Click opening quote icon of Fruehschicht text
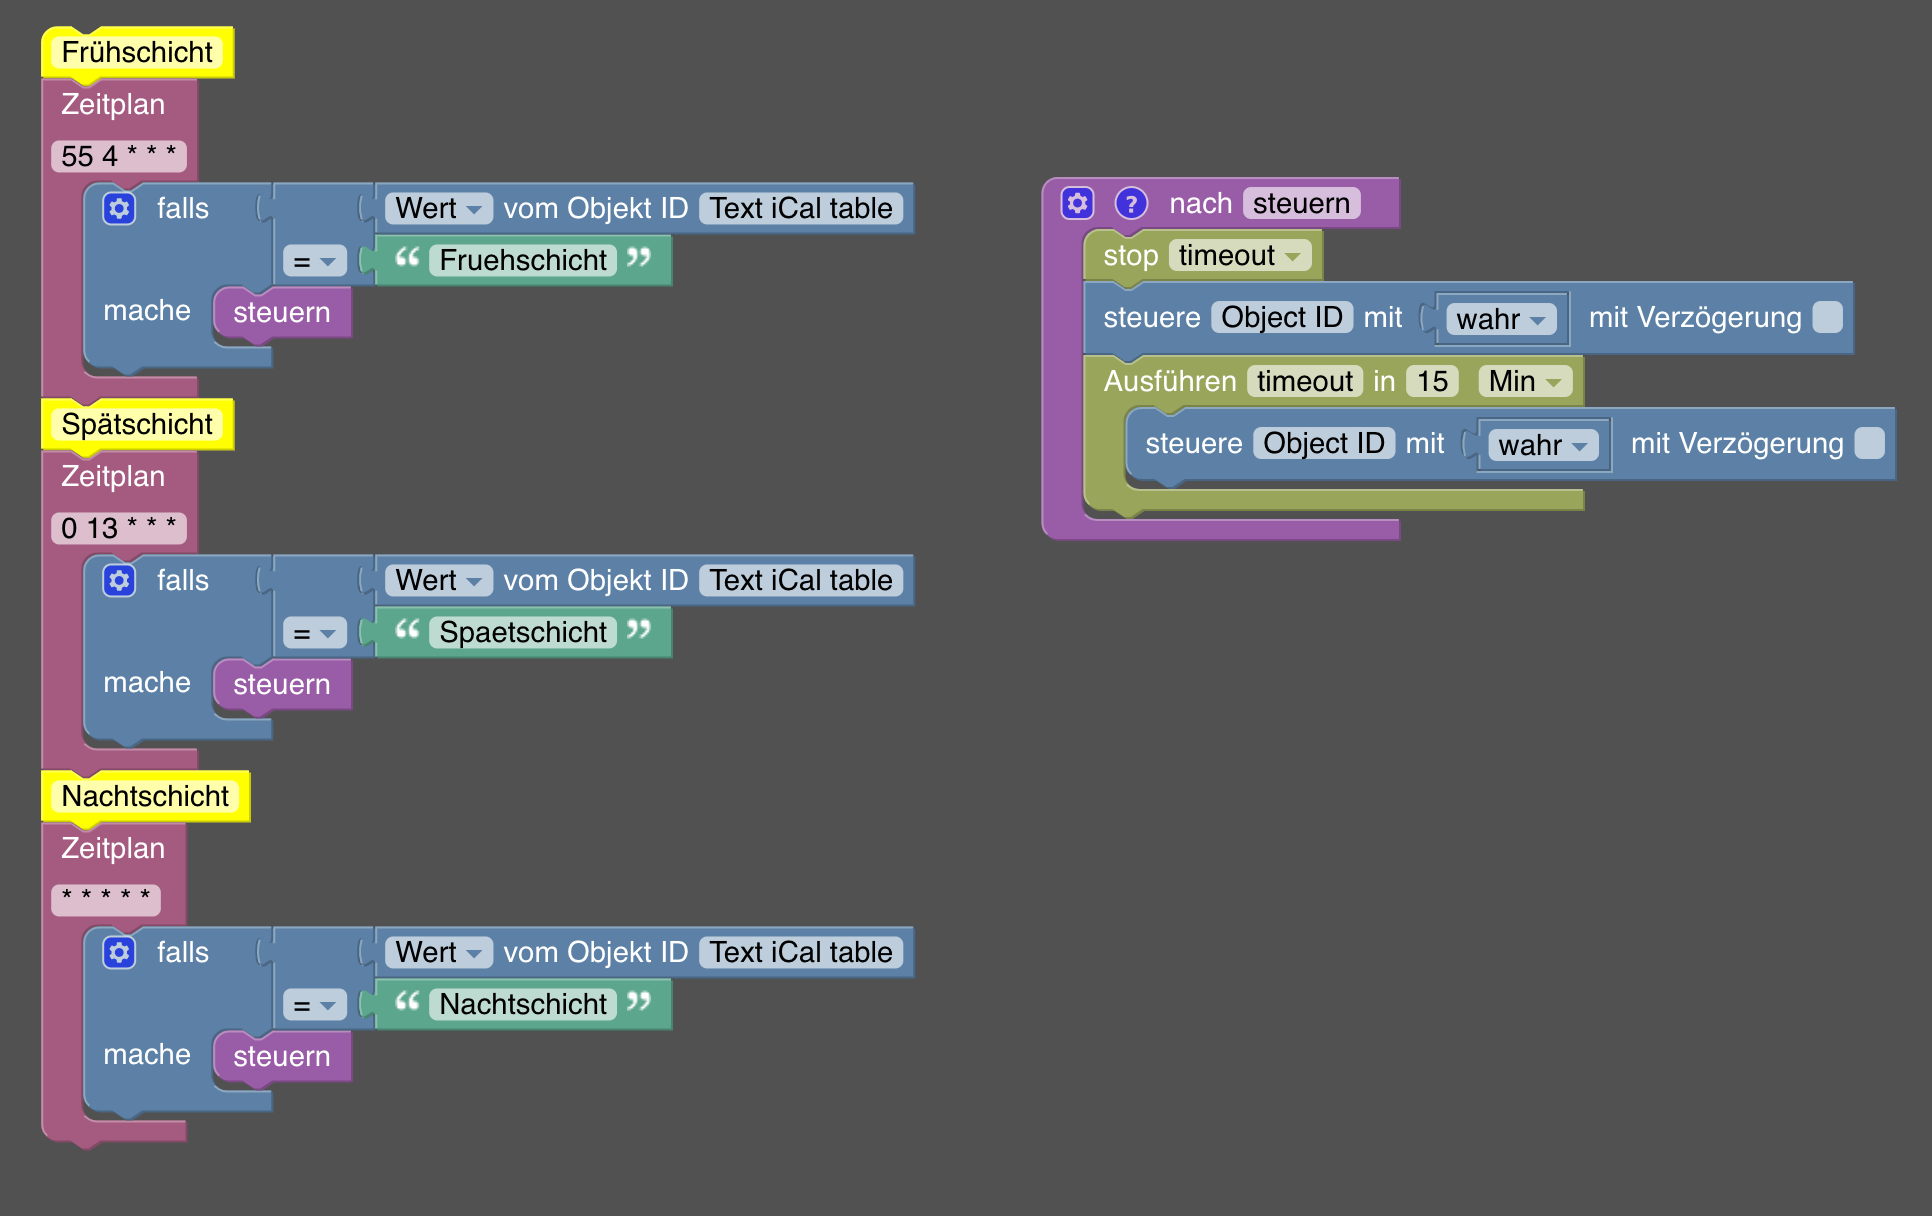The image size is (1932, 1216). (x=407, y=259)
